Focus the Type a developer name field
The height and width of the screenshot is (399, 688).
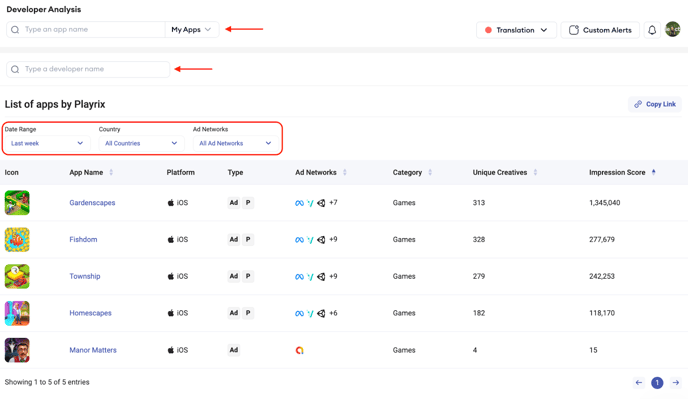pyautogui.click(x=88, y=69)
